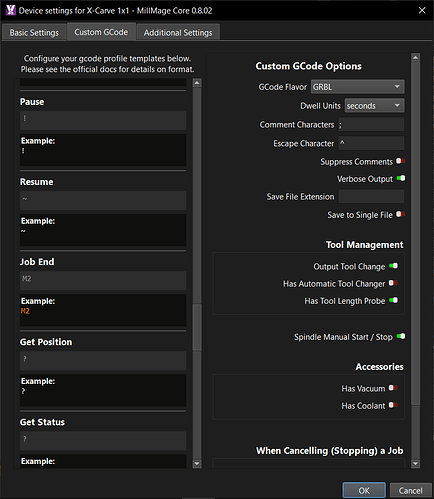Enable the Has Vacuum switch
The width and height of the screenshot is (434, 499).
click(x=393, y=388)
